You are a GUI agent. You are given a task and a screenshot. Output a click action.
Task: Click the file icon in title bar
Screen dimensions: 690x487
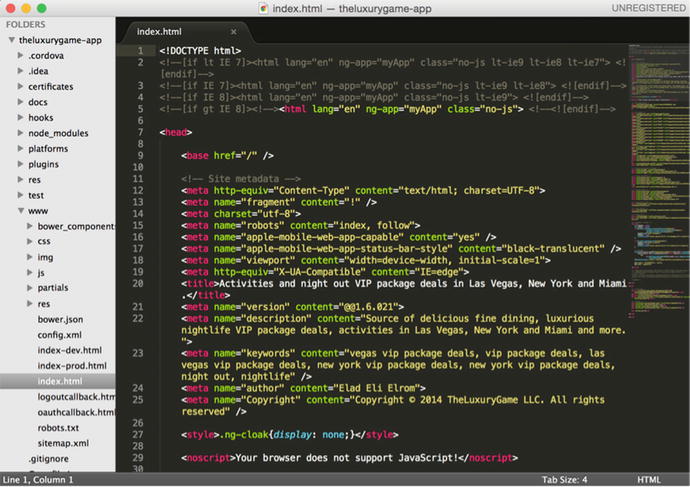[x=263, y=8]
